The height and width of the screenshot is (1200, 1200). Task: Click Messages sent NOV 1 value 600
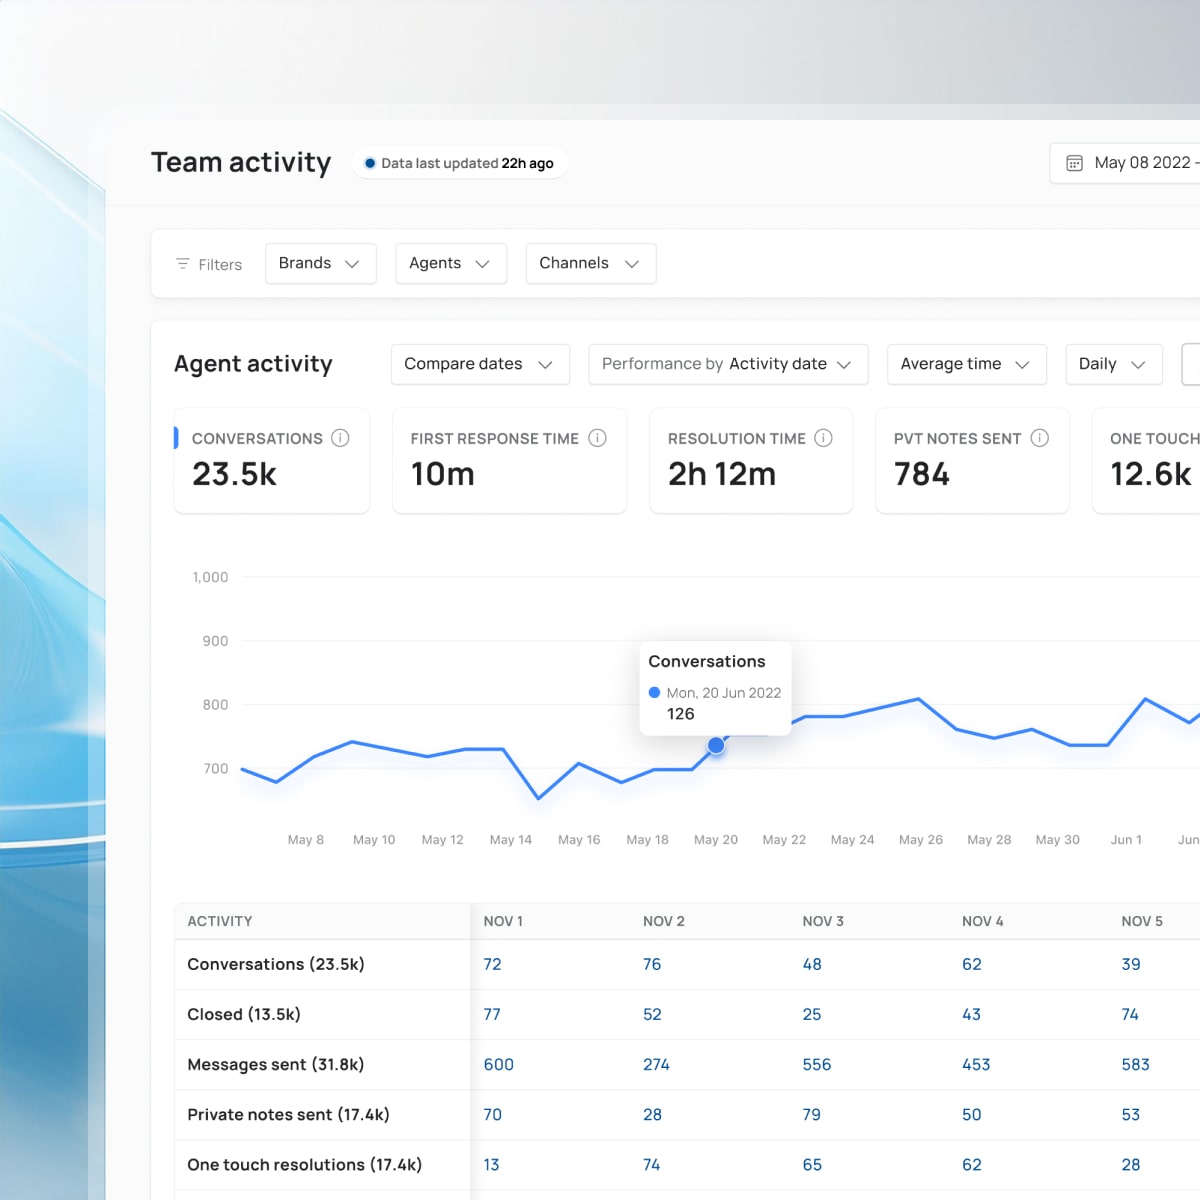(x=499, y=1064)
